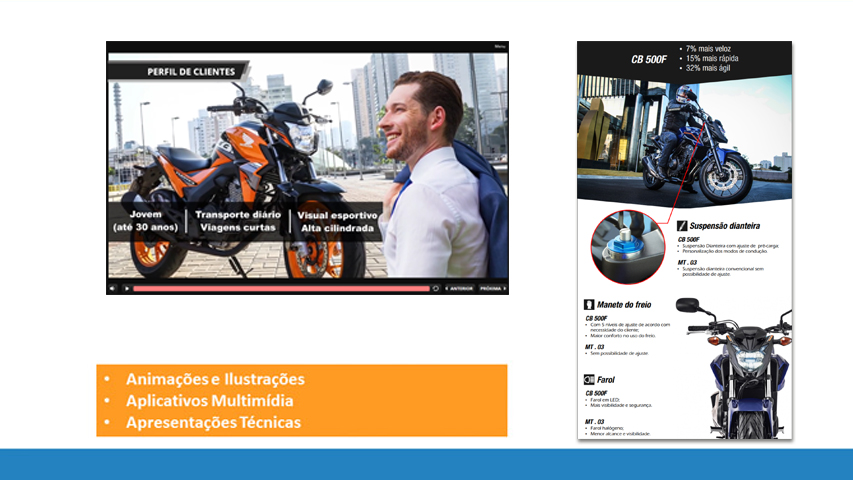Select the Transporte diário Viagens curtas label
The height and width of the screenshot is (480, 853).
click(238, 221)
